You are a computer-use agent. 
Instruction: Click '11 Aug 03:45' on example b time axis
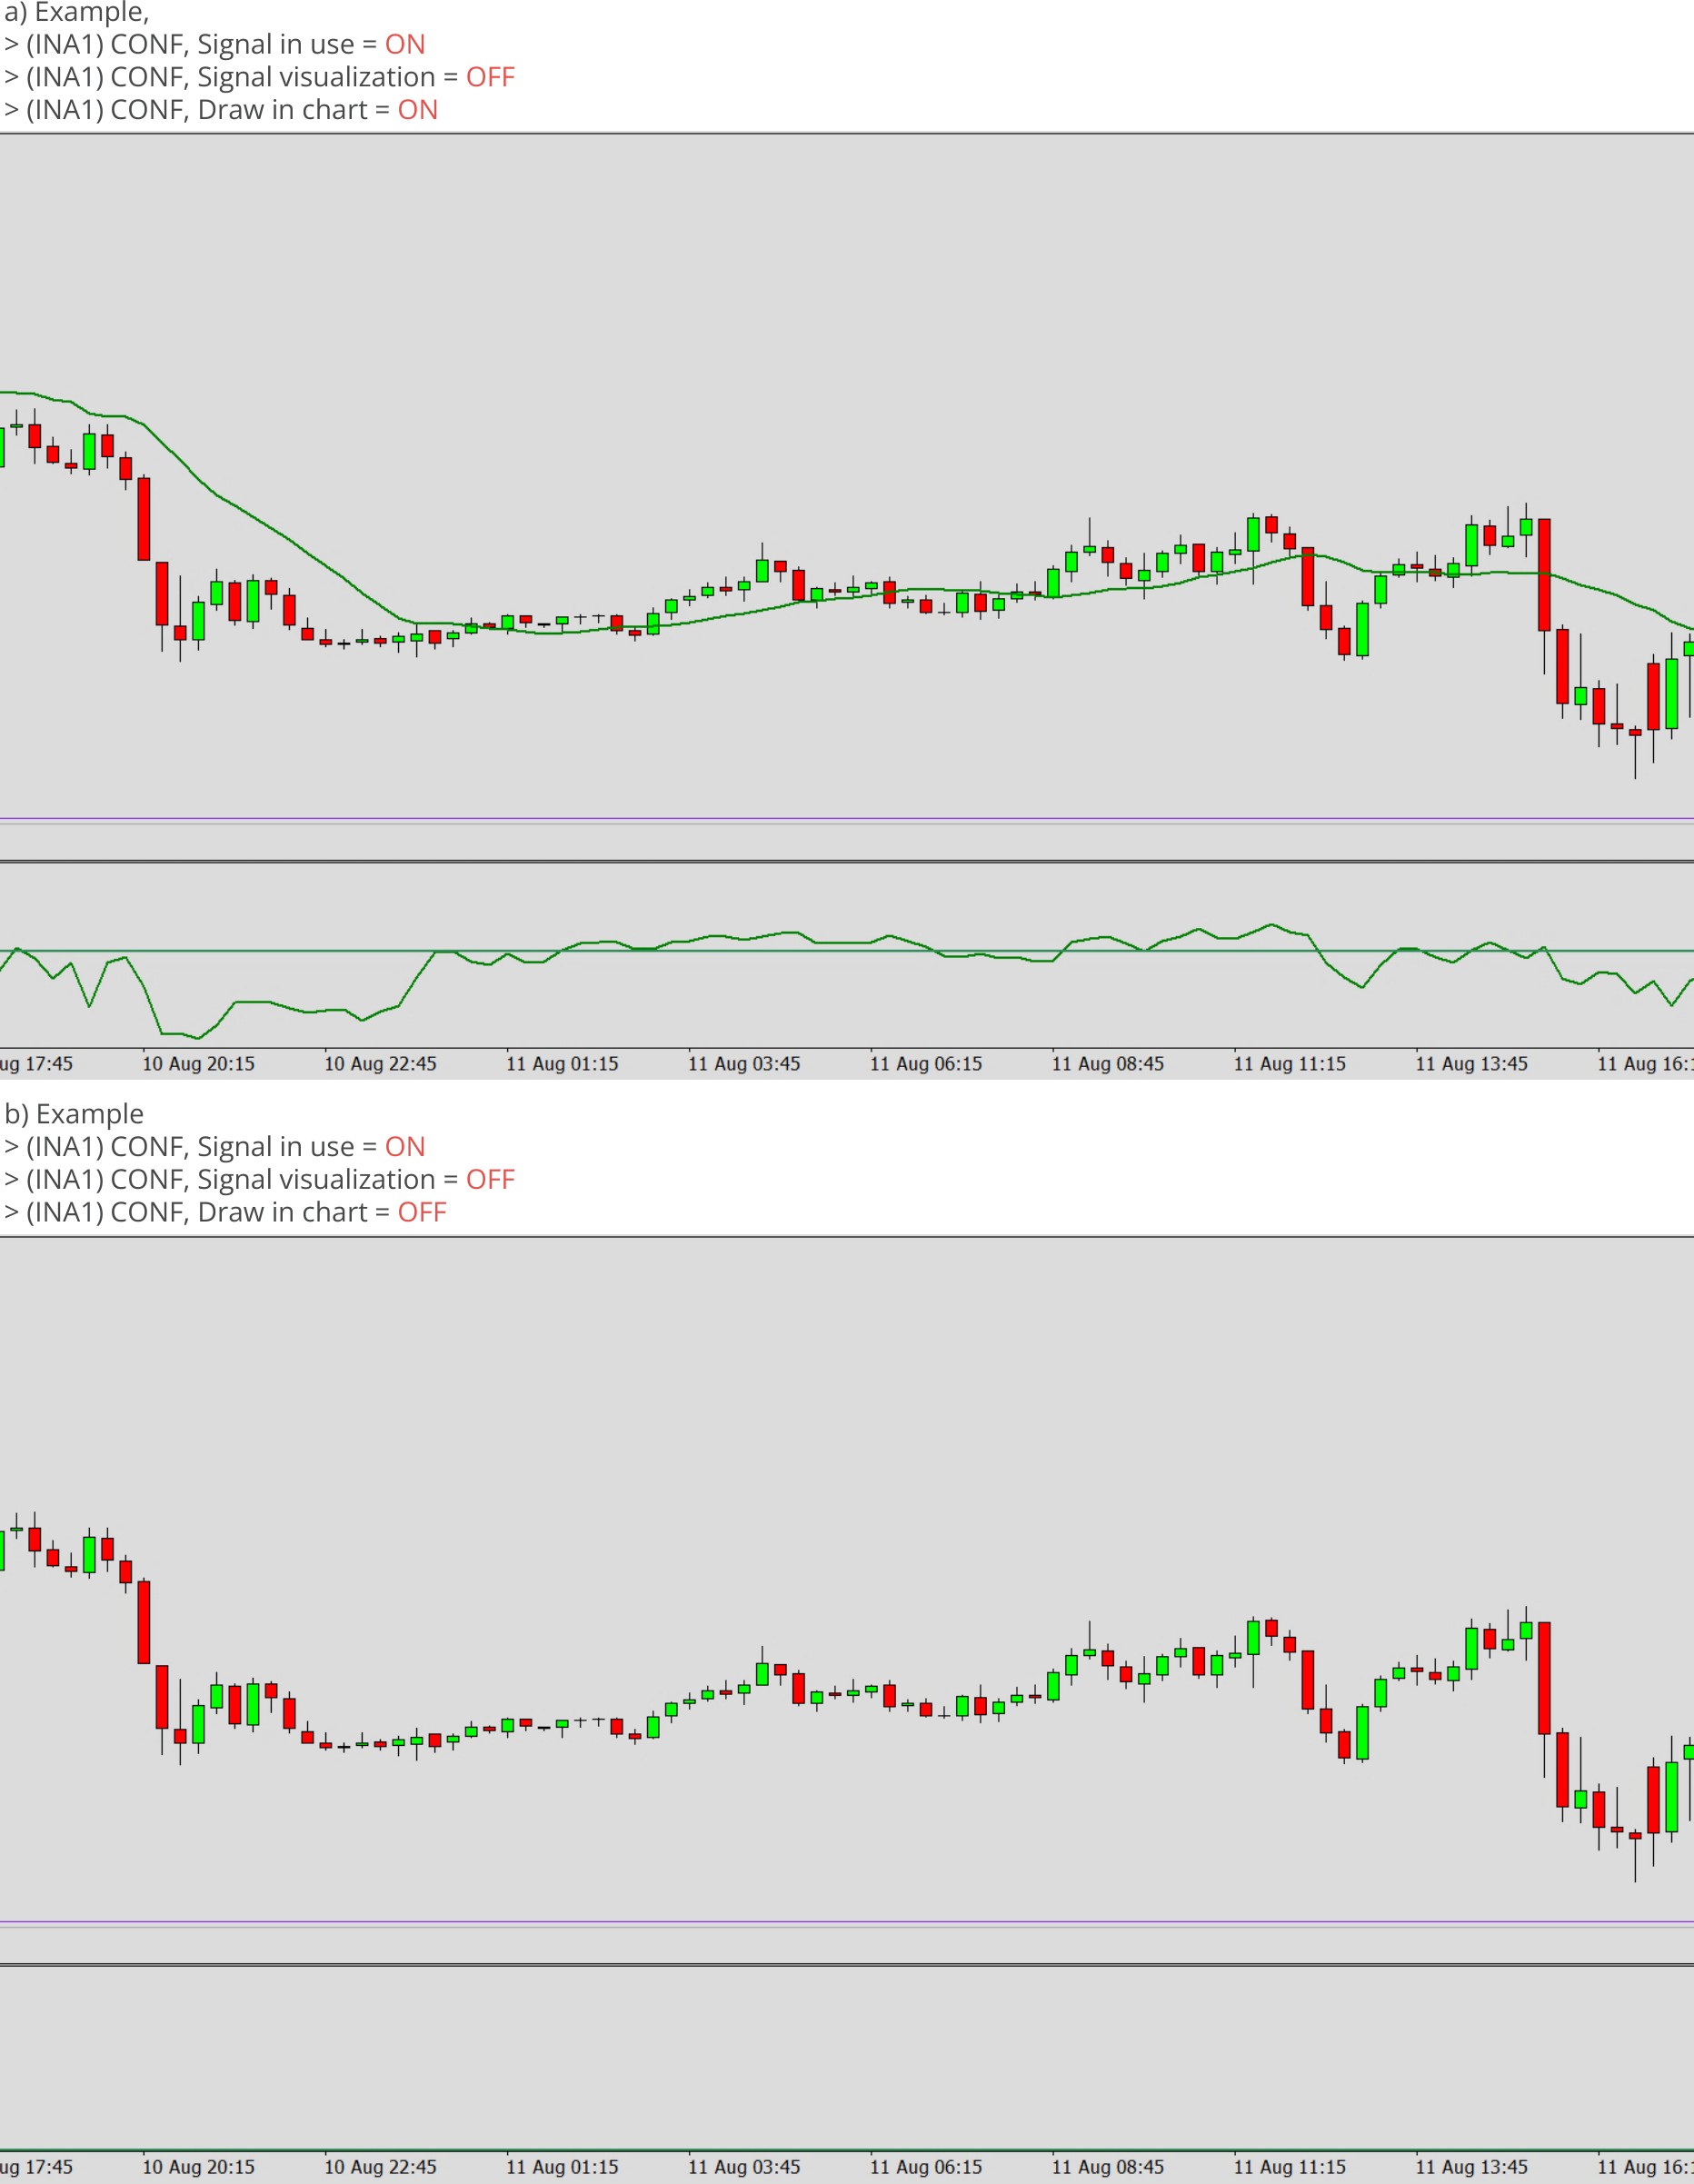tap(744, 2167)
